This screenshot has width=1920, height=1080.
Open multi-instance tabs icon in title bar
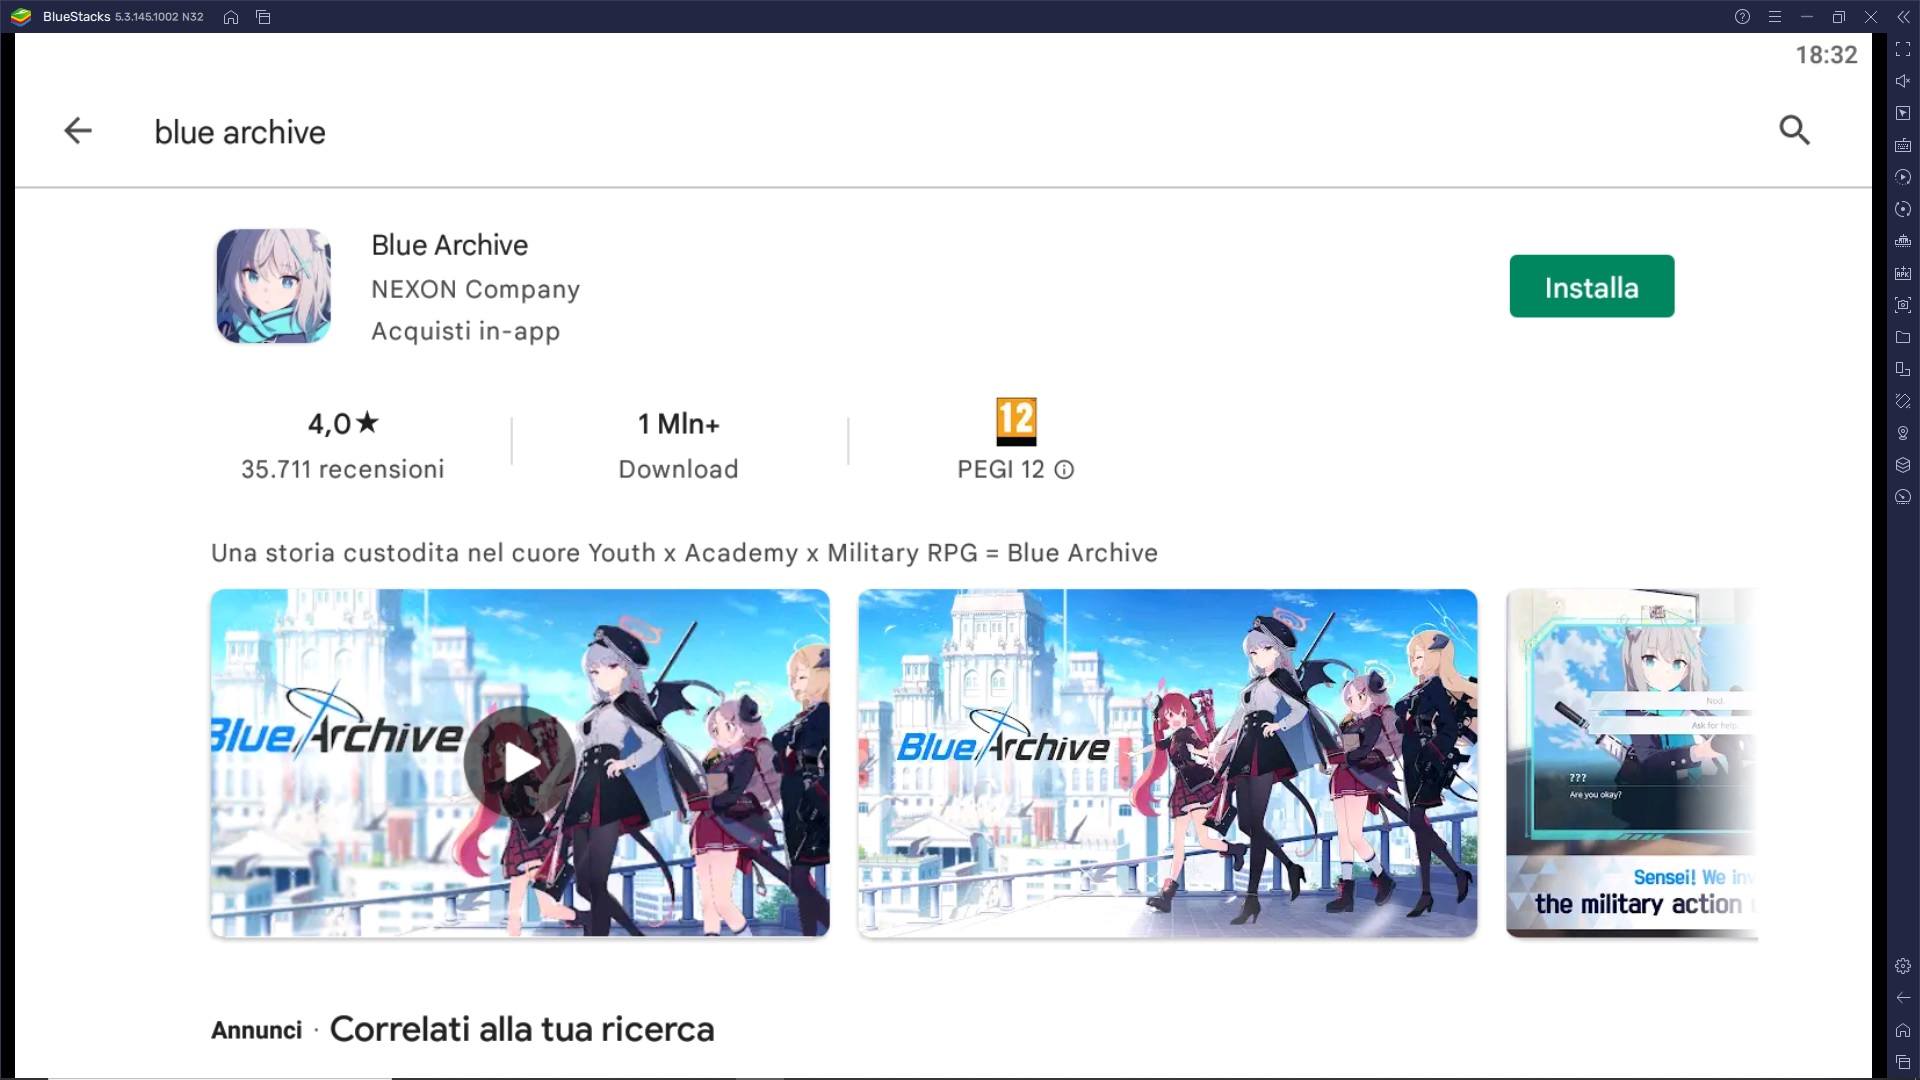coord(263,17)
